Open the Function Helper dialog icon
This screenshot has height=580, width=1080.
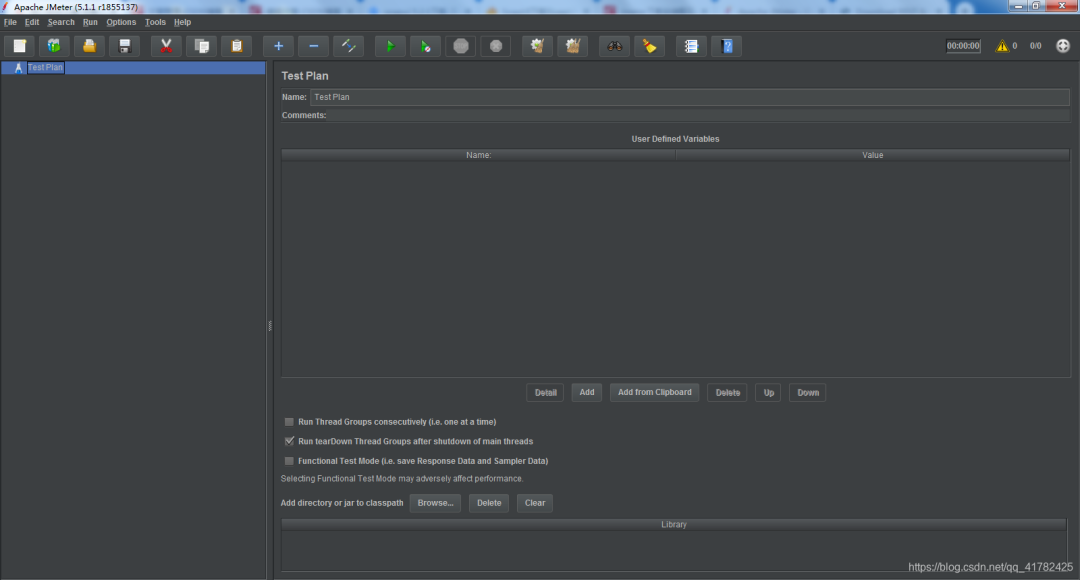691,46
